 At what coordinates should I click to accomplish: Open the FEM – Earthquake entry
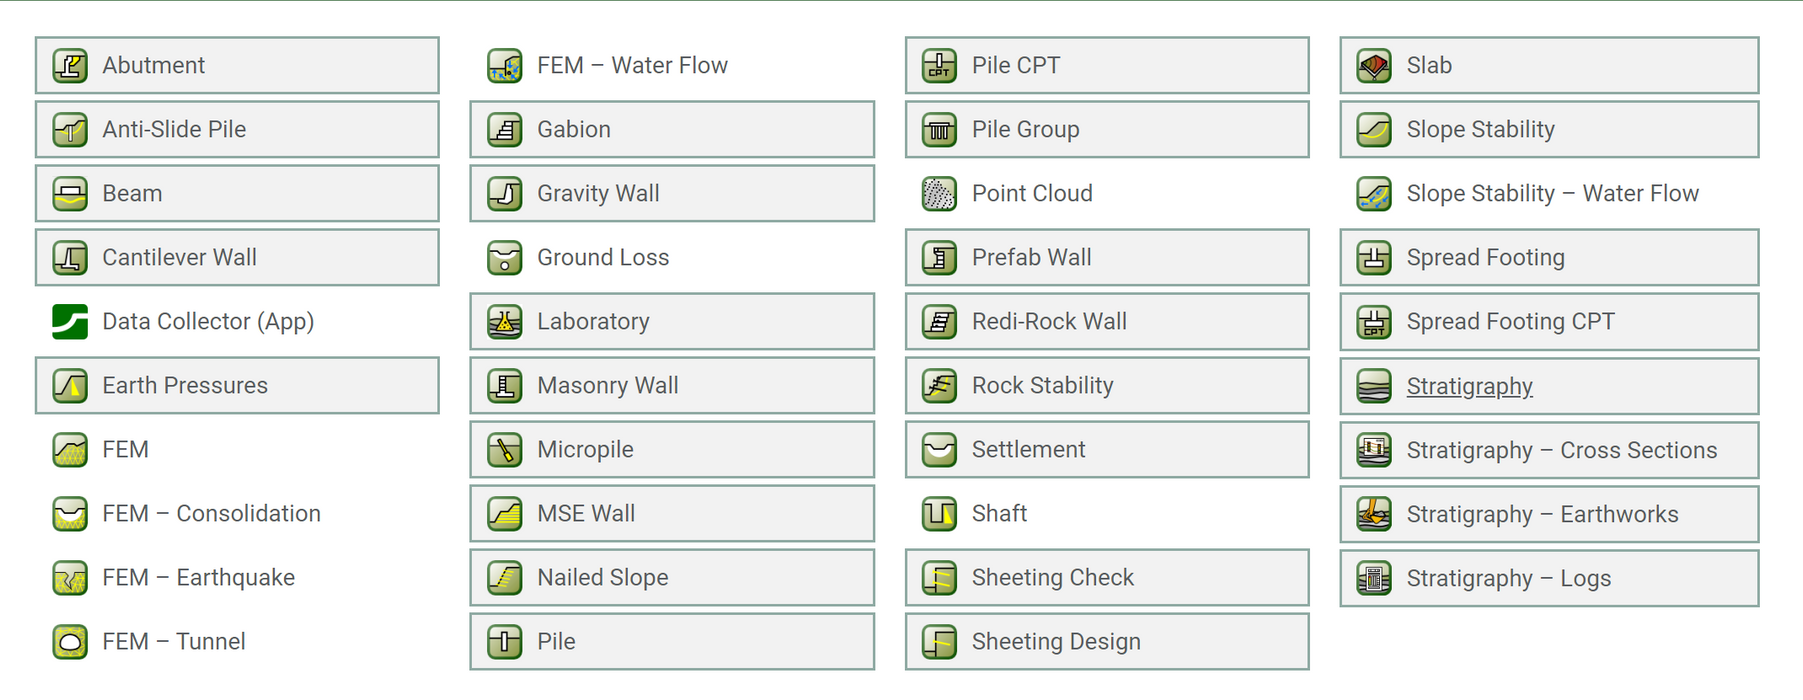click(198, 578)
